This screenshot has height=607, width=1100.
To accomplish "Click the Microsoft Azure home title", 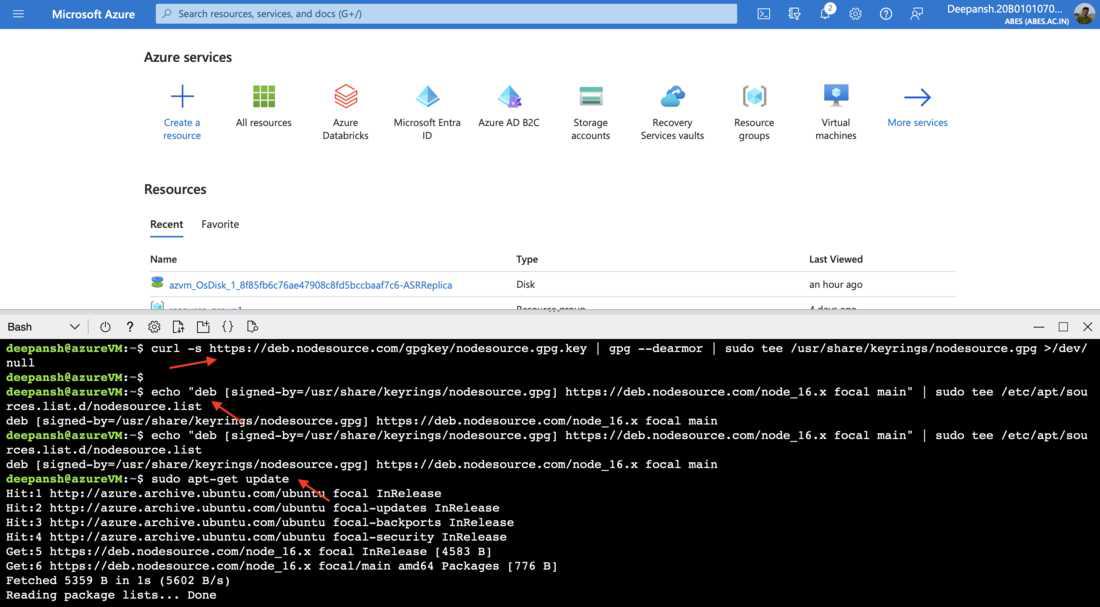I will coord(93,14).
